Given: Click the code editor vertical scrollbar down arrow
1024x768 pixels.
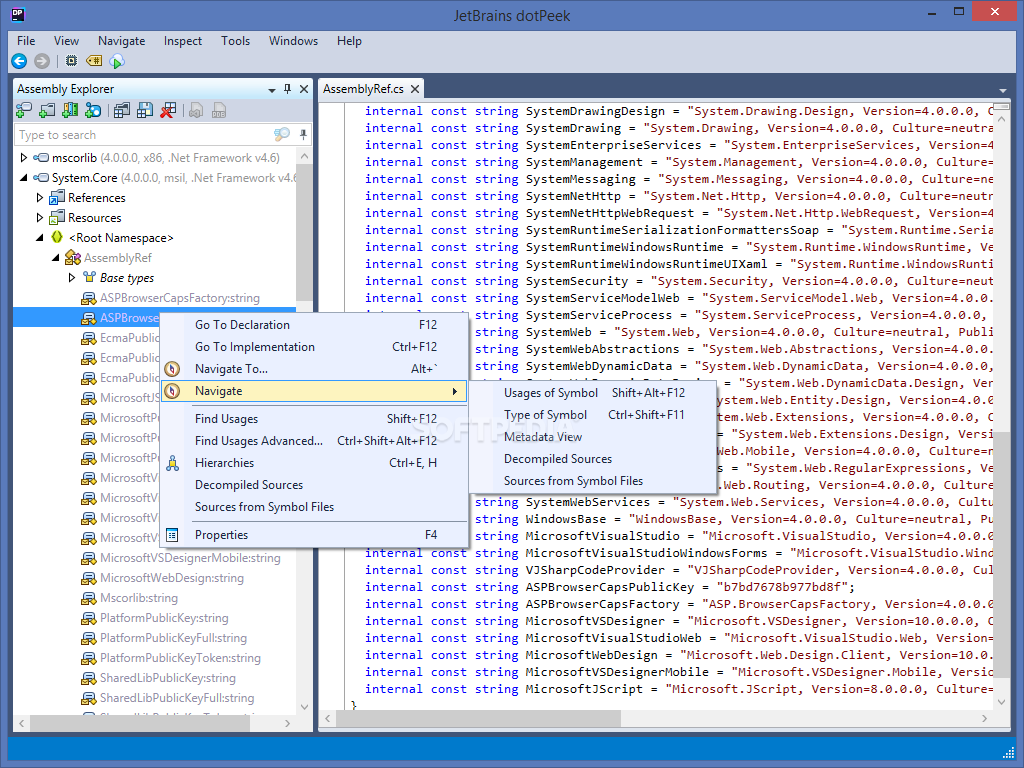Looking at the screenshot, I should [1002, 702].
